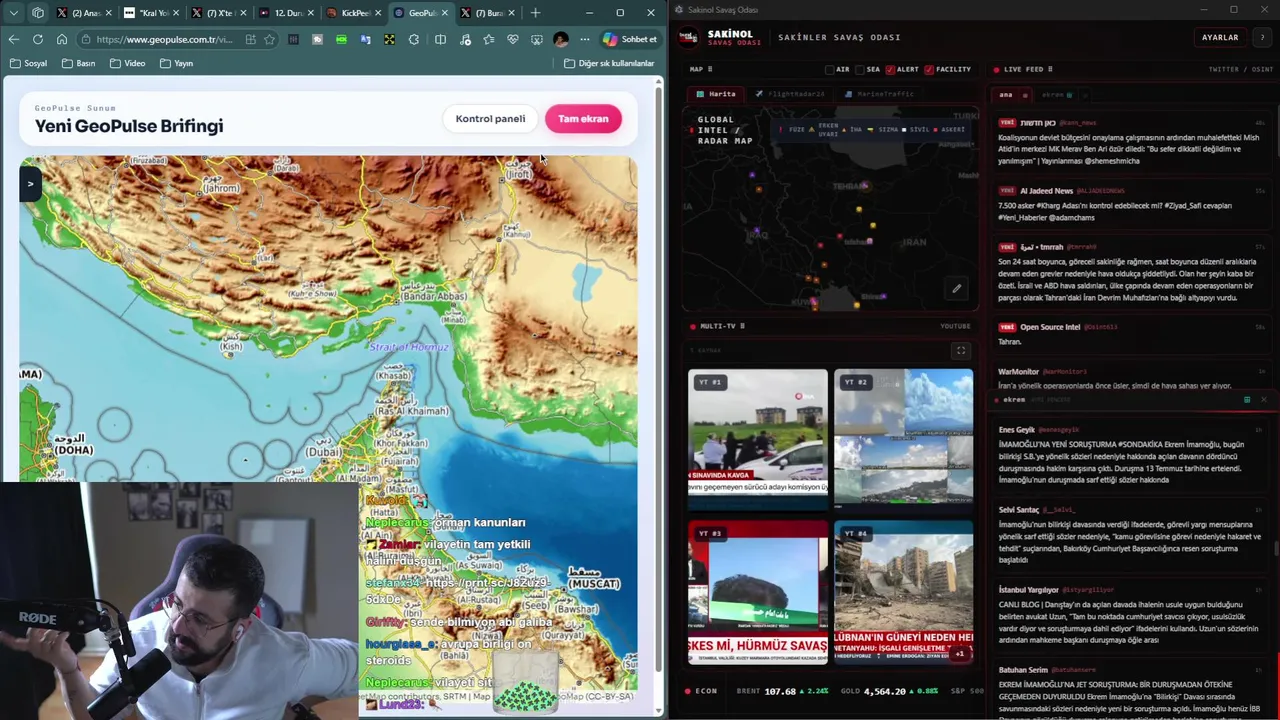Open the Favorites list icon in toolbar
The width and height of the screenshot is (1280, 720).
tap(488, 39)
